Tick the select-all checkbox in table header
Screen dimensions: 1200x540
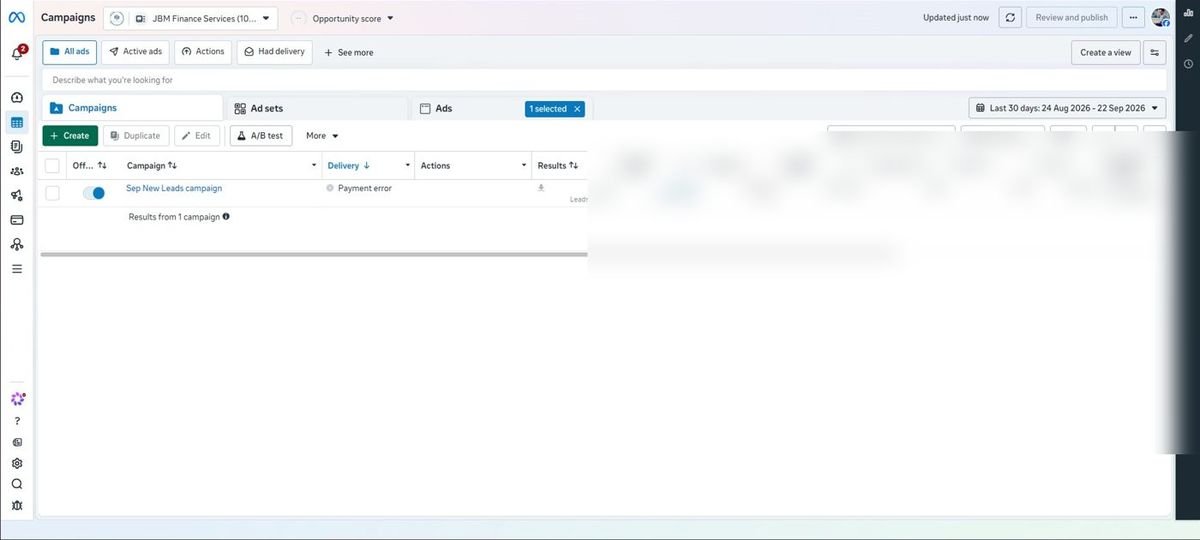(52, 166)
